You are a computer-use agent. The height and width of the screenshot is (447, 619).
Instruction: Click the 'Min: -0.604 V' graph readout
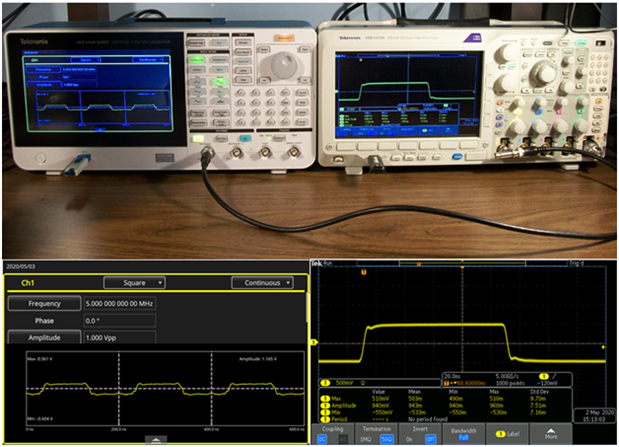coord(39,419)
